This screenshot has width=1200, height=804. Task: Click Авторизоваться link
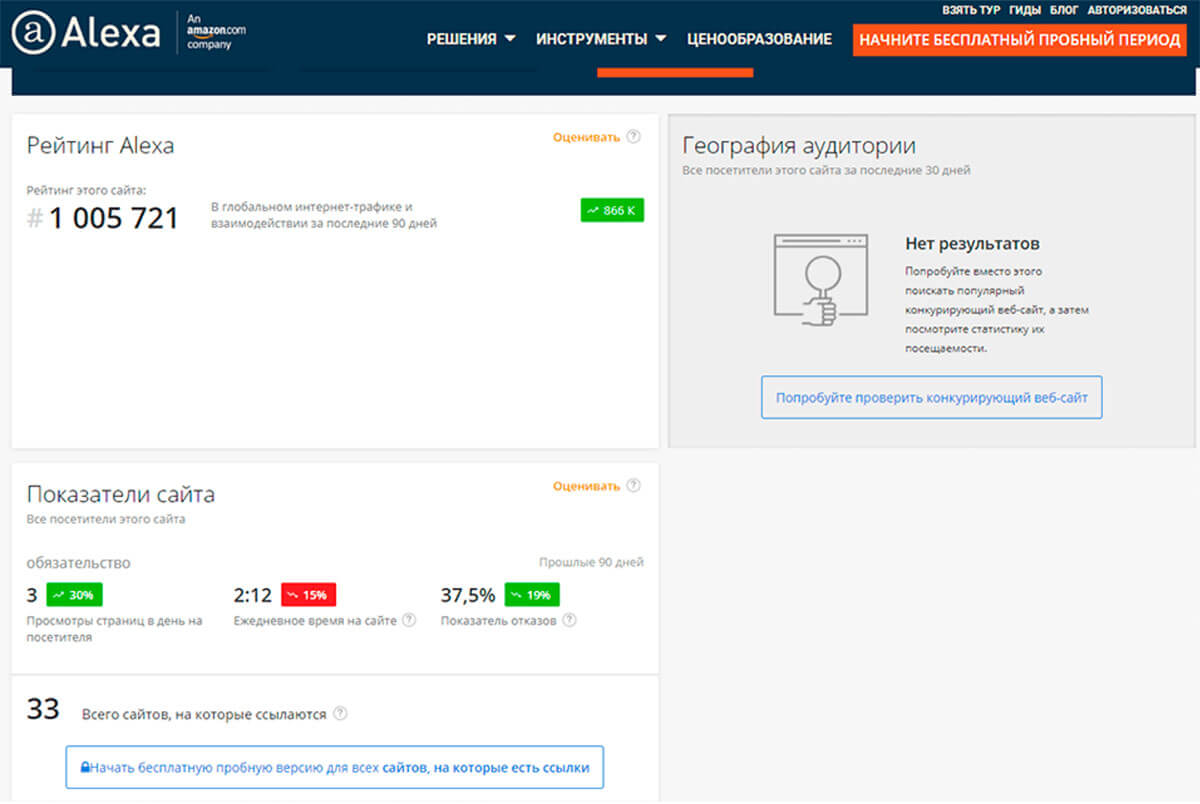pos(1140,9)
